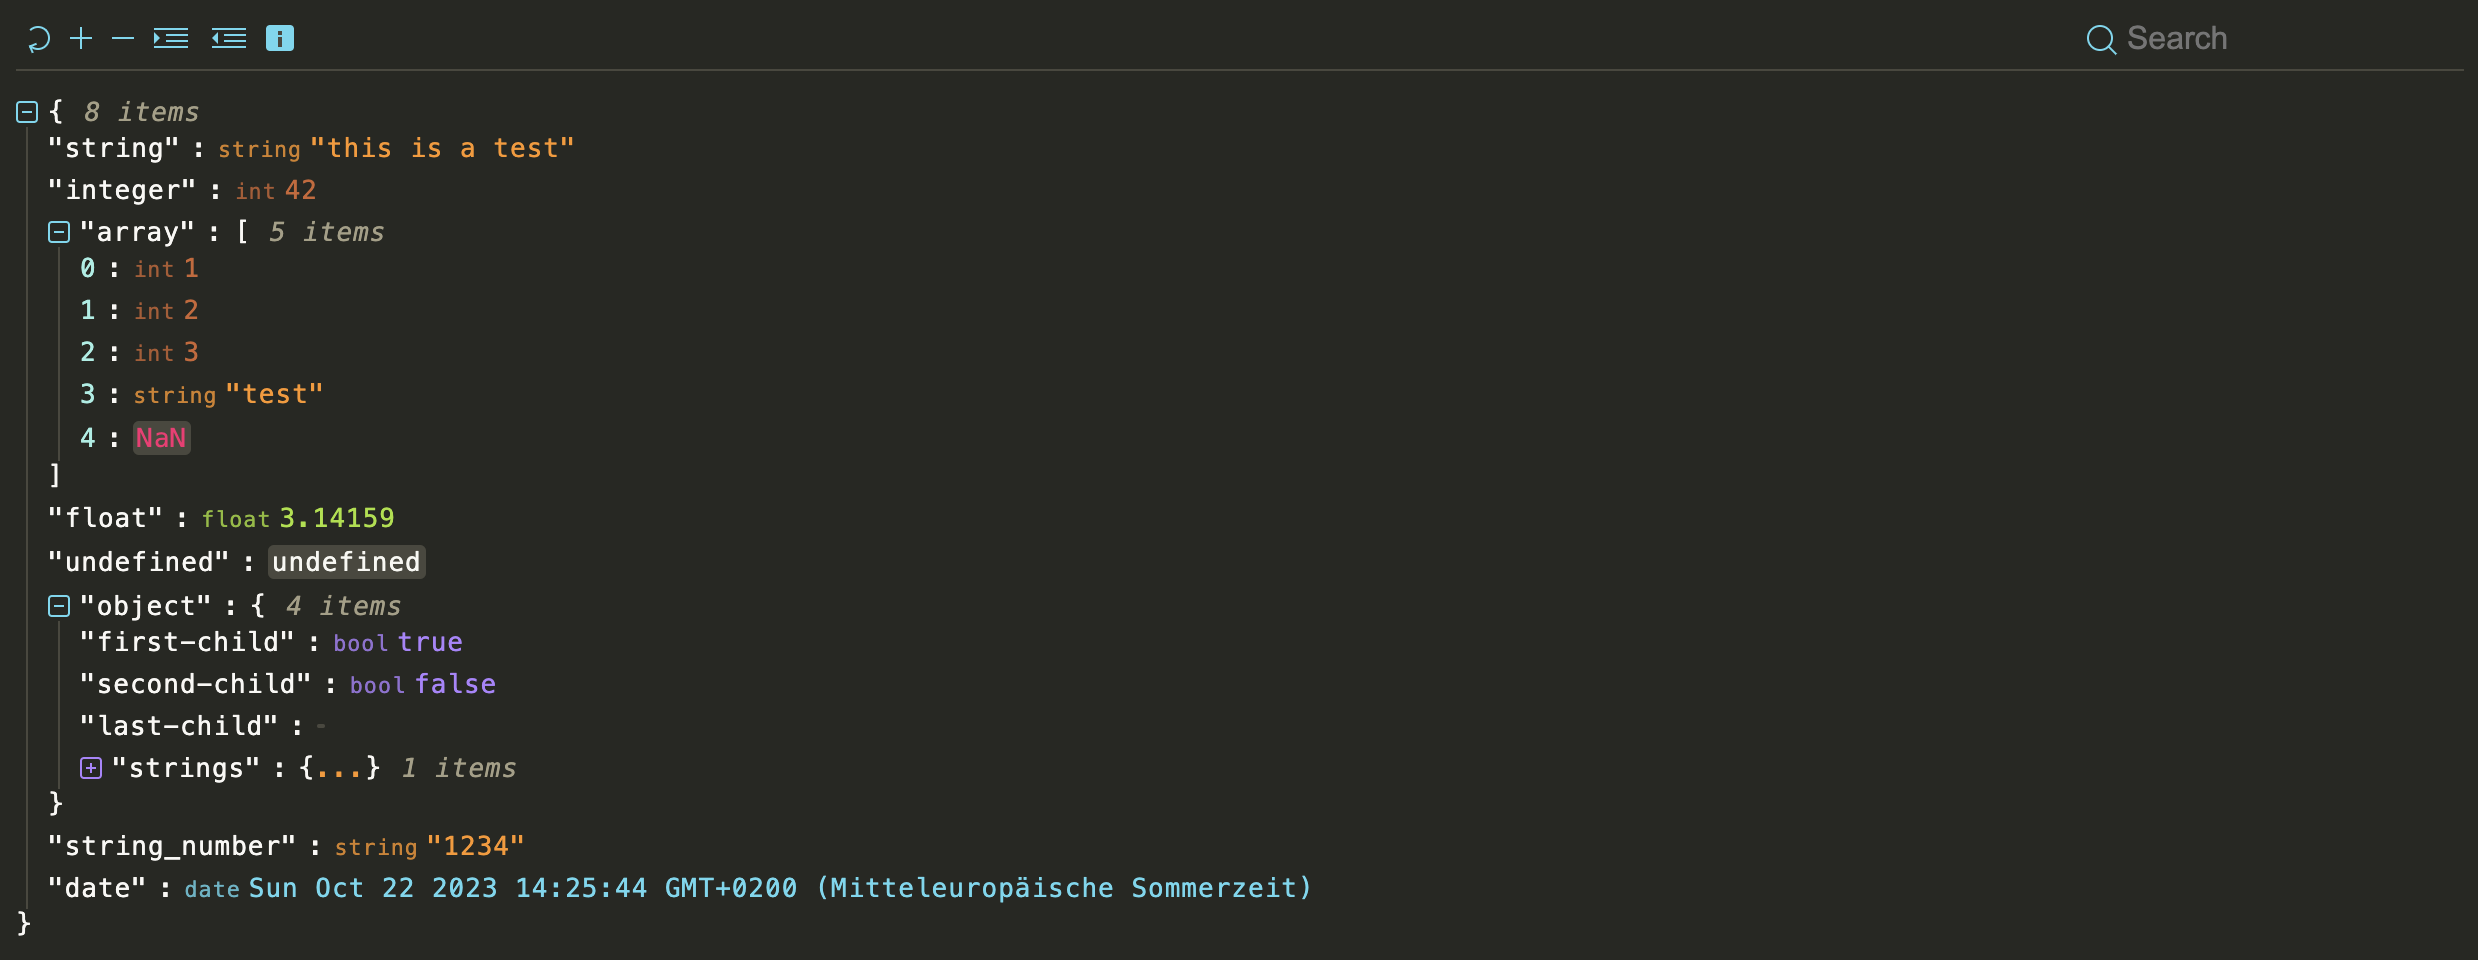Reload the JSON document
2478x960 pixels.
(x=37, y=38)
